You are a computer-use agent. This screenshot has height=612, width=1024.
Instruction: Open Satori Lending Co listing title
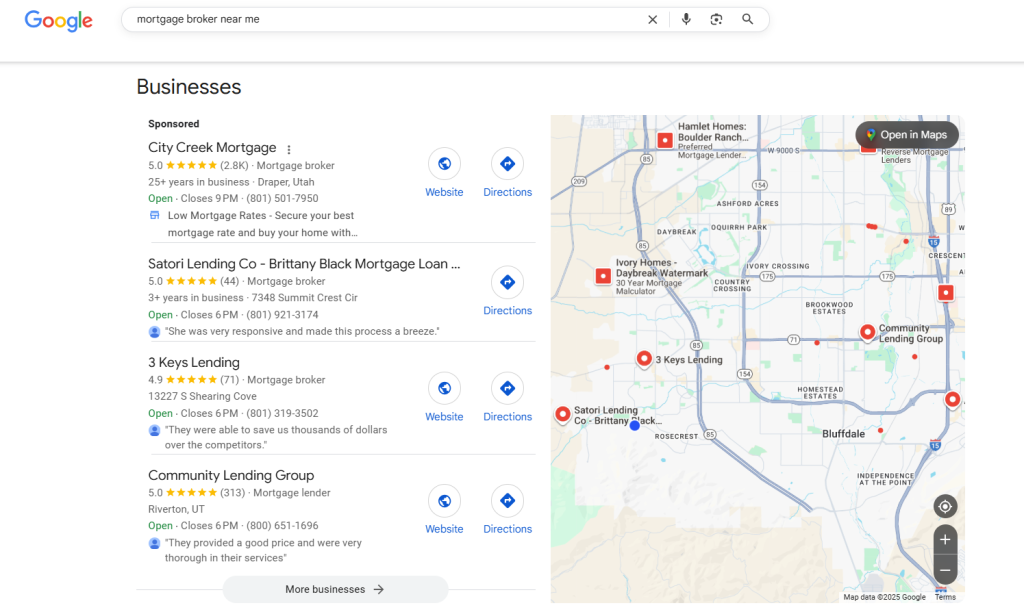point(304,264)
